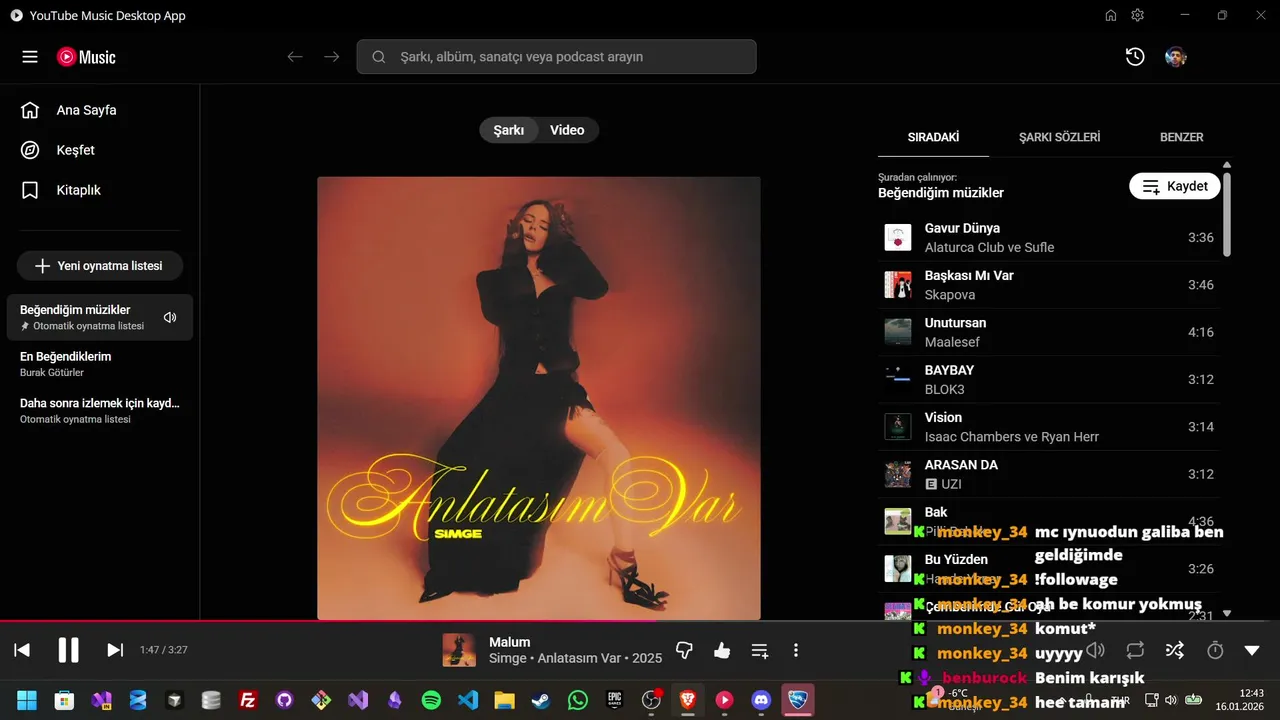Open the hamburger guide menu
This screenshot has height=720, width=1280.
click(30, 57)
